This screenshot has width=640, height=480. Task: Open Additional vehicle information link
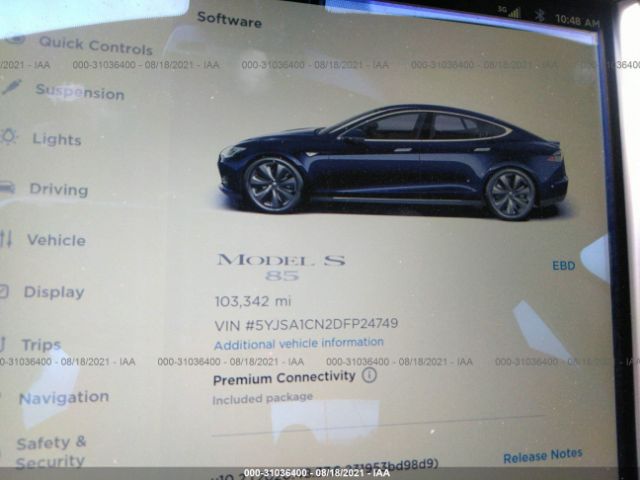(x=299, y=344)
